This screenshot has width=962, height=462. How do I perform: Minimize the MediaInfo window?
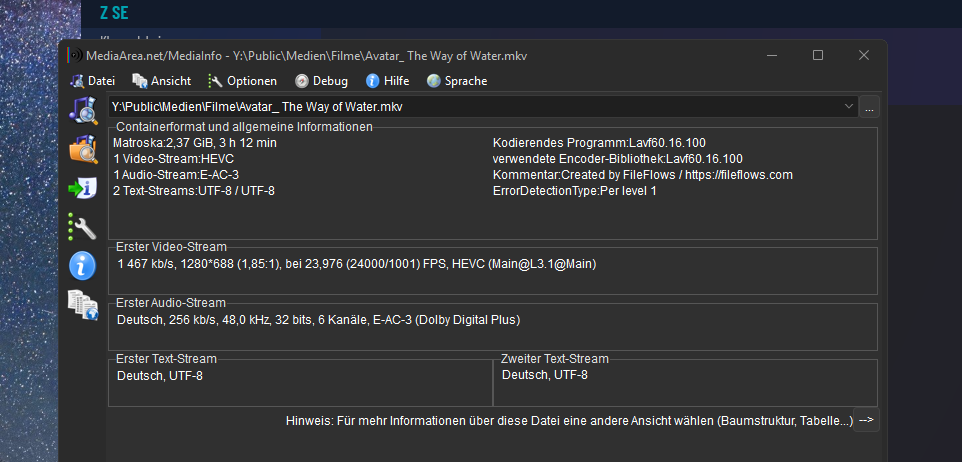[772, 55]
